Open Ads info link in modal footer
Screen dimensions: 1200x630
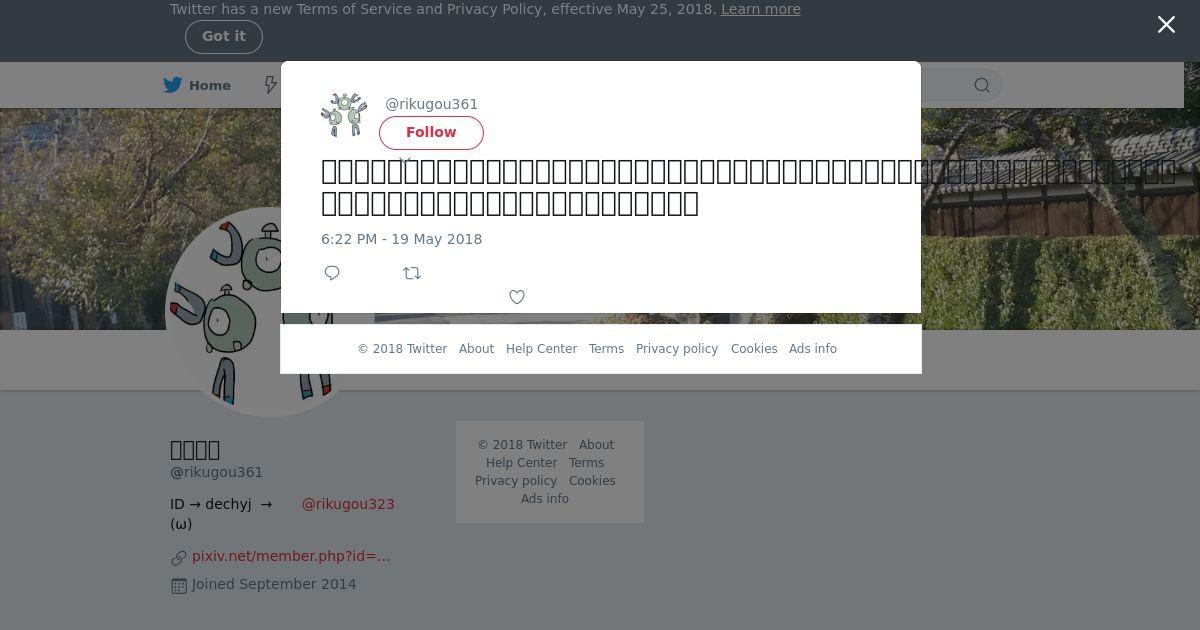[813, 349]
